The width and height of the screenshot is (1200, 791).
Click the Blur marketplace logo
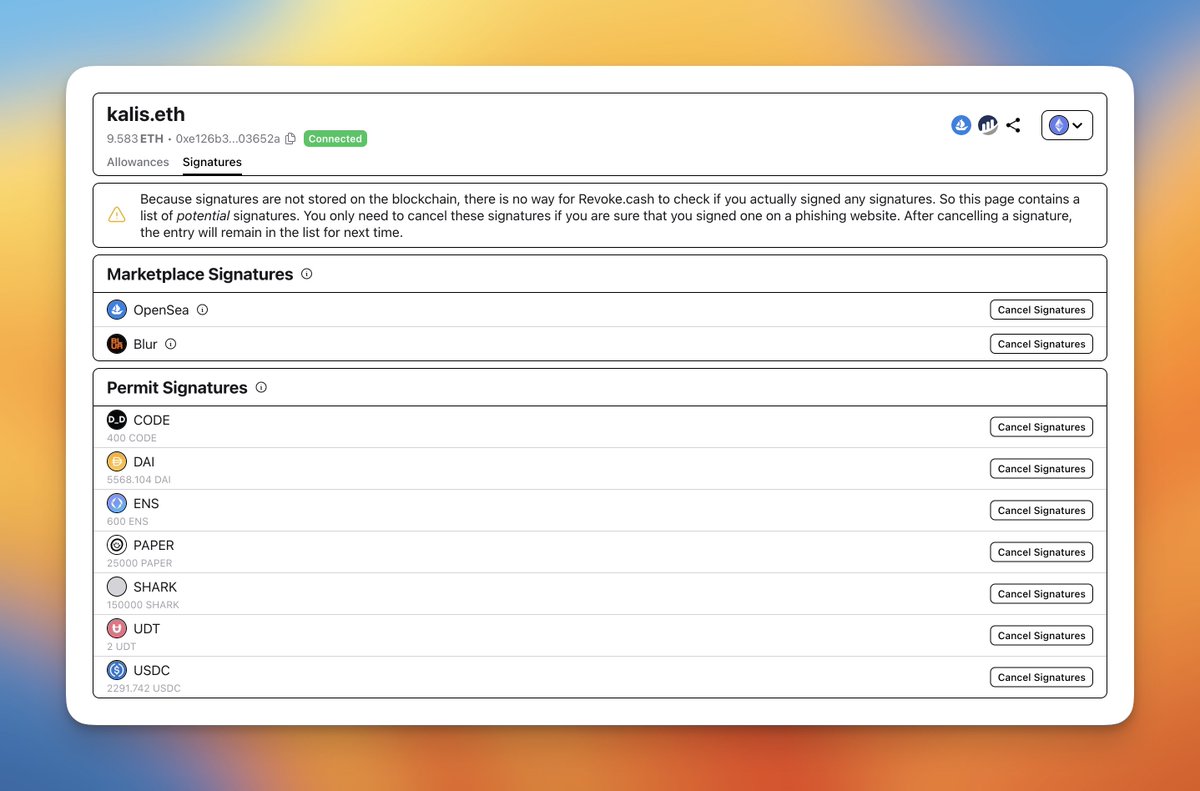(117, 344)
